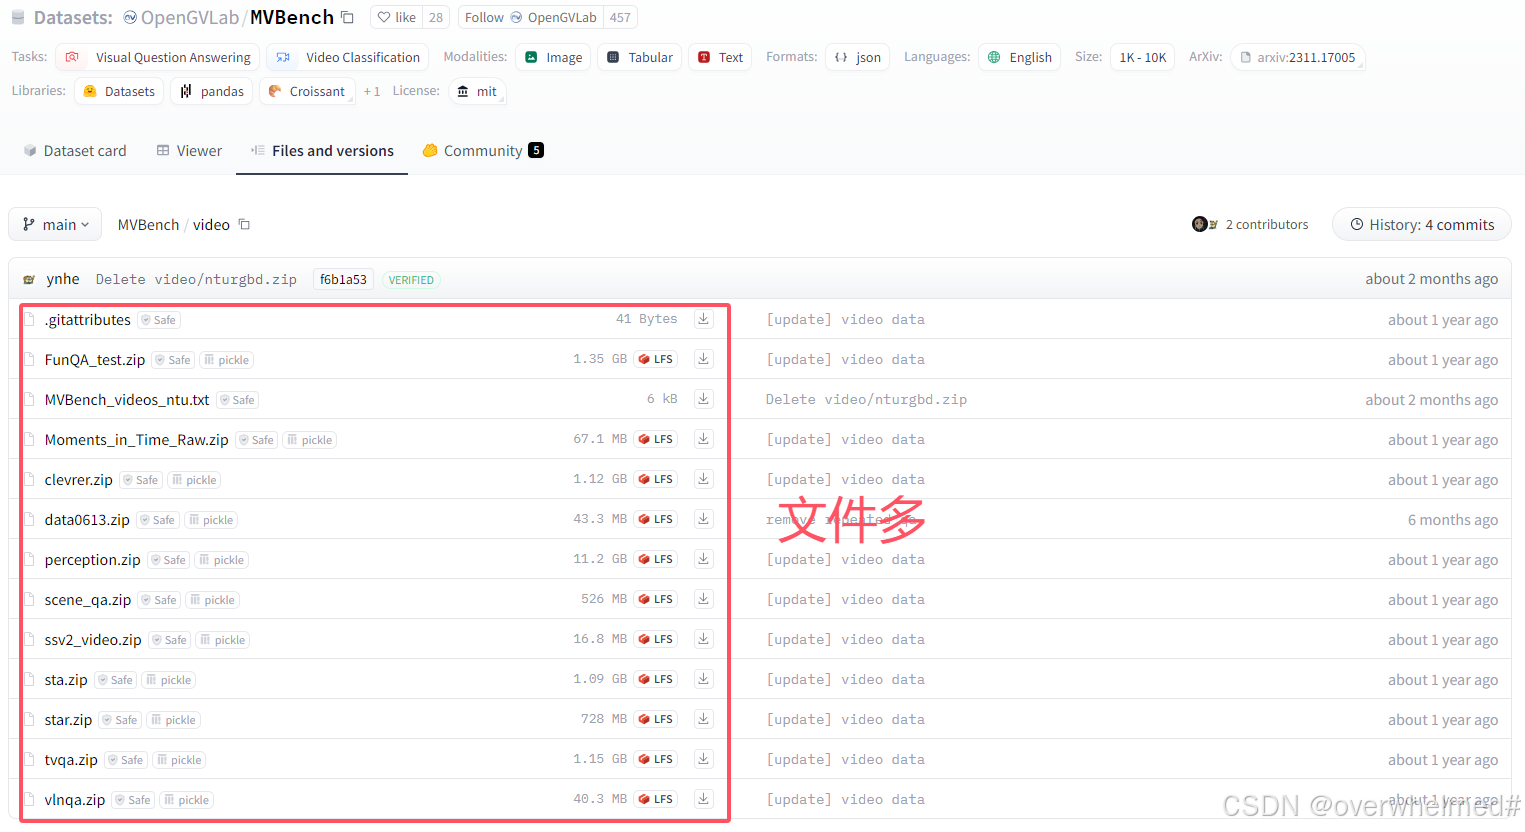Download clevrer.zip via its download icon
Screen dimensions: 1525x832
704,479
